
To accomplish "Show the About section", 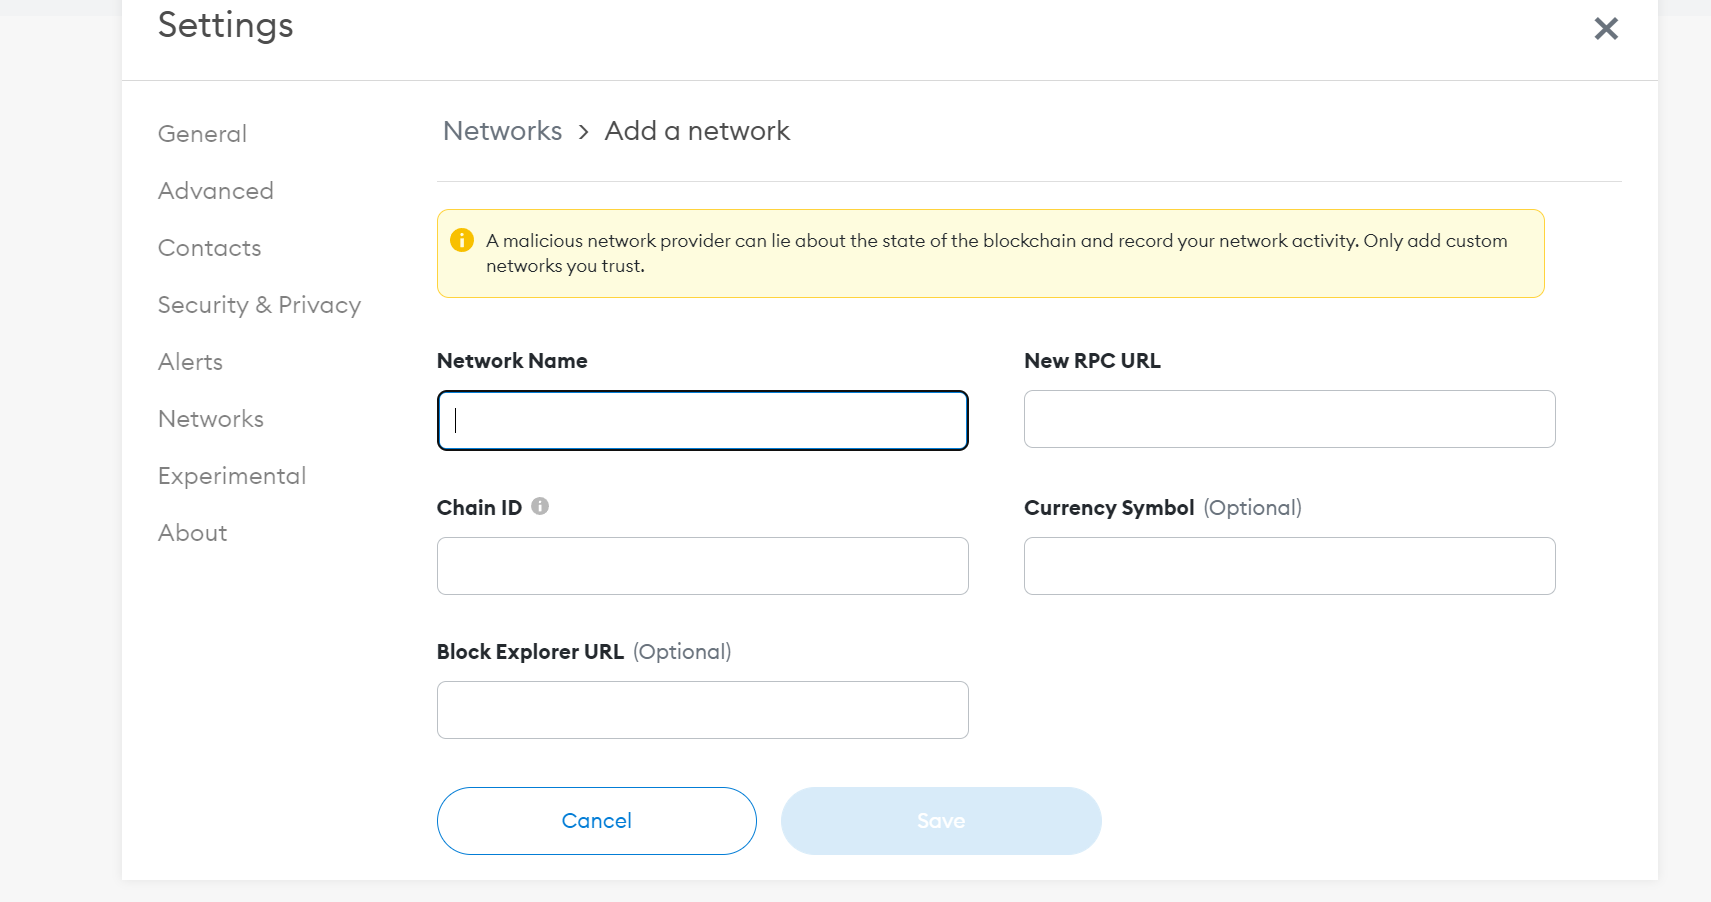I will (192, 533).
